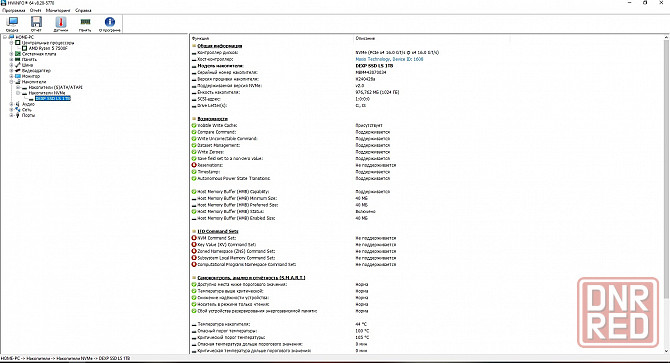The image size is (670, 363).
Task: Click the Host Memory Buffer (HMB) Minimum Size row
Action: pyautogui.click(x=237, y=198)
